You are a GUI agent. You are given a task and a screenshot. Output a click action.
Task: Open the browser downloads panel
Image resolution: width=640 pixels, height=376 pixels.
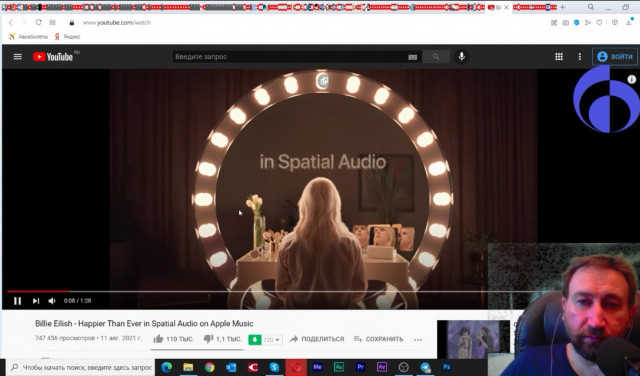629,22
